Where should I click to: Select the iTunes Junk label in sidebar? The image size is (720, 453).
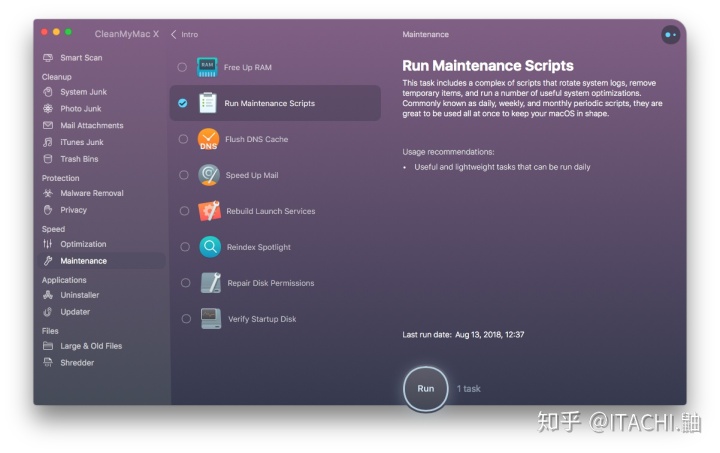82,142
